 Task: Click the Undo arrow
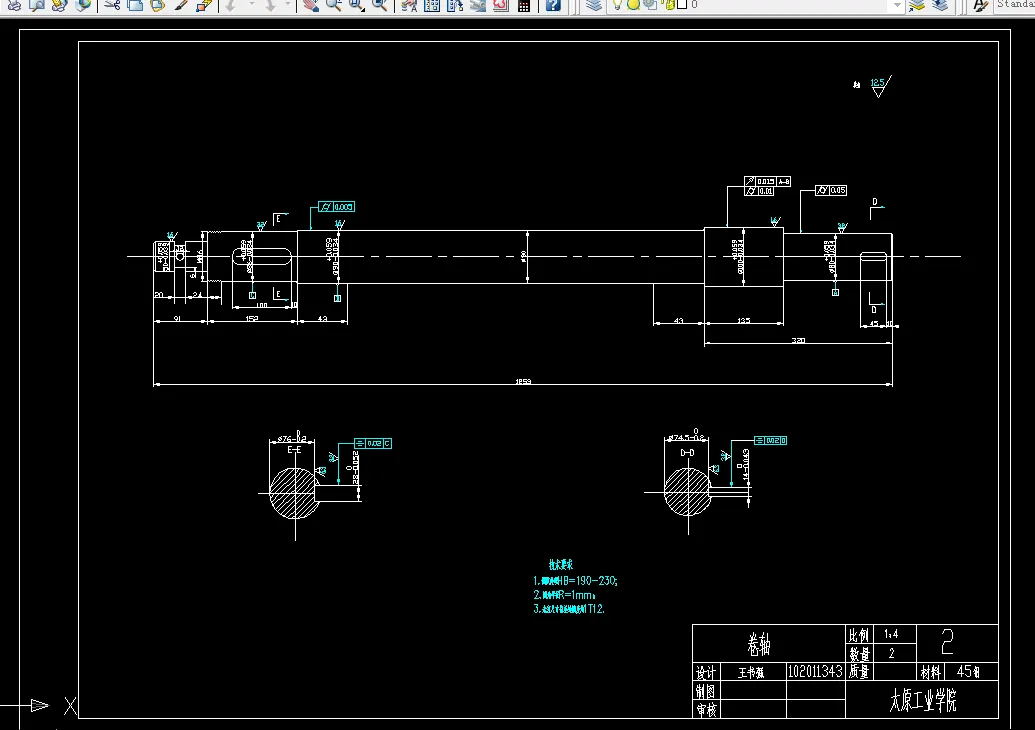[230, 5]
